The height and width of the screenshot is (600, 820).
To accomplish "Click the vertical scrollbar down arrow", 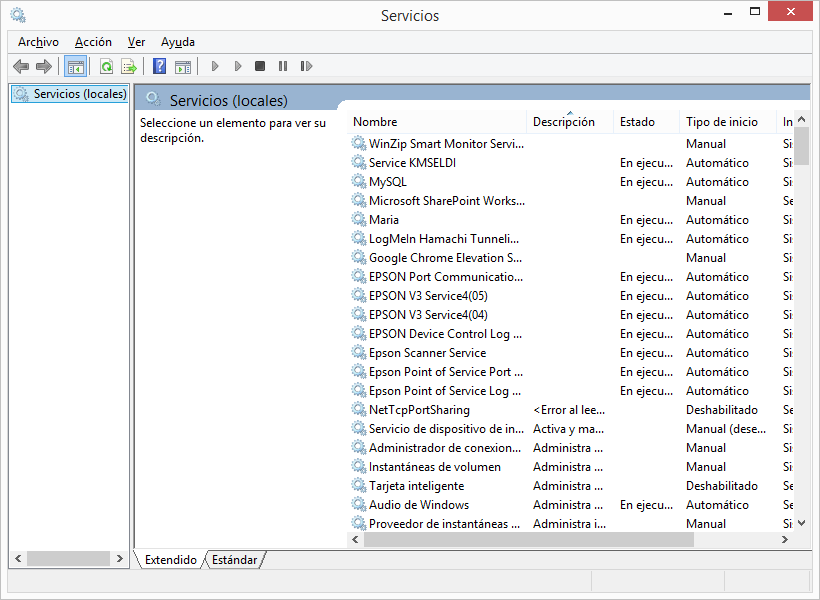I will 801,523.
